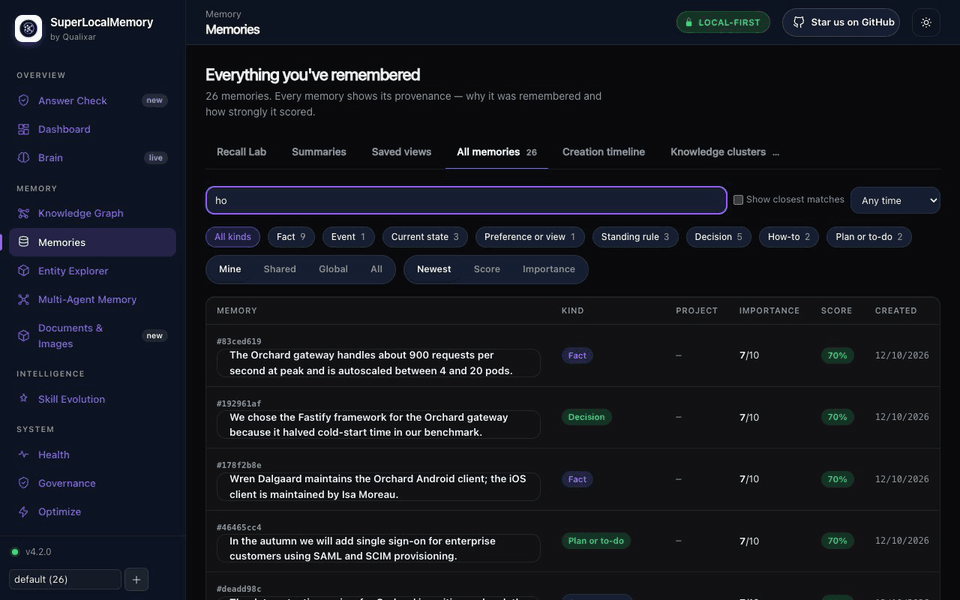Open memory about single sign-on plan
The image size is (960, 600).
378,549
